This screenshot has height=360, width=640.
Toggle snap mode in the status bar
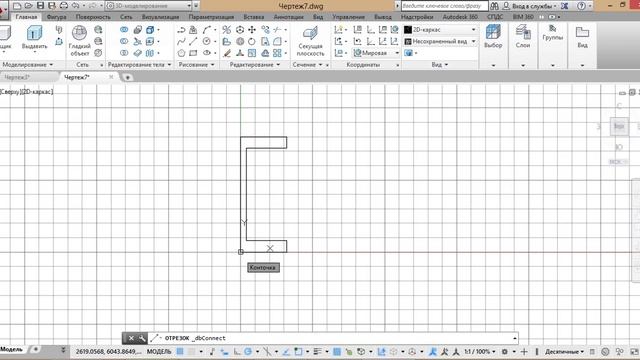pyautogui.click(x=191, y=351)
